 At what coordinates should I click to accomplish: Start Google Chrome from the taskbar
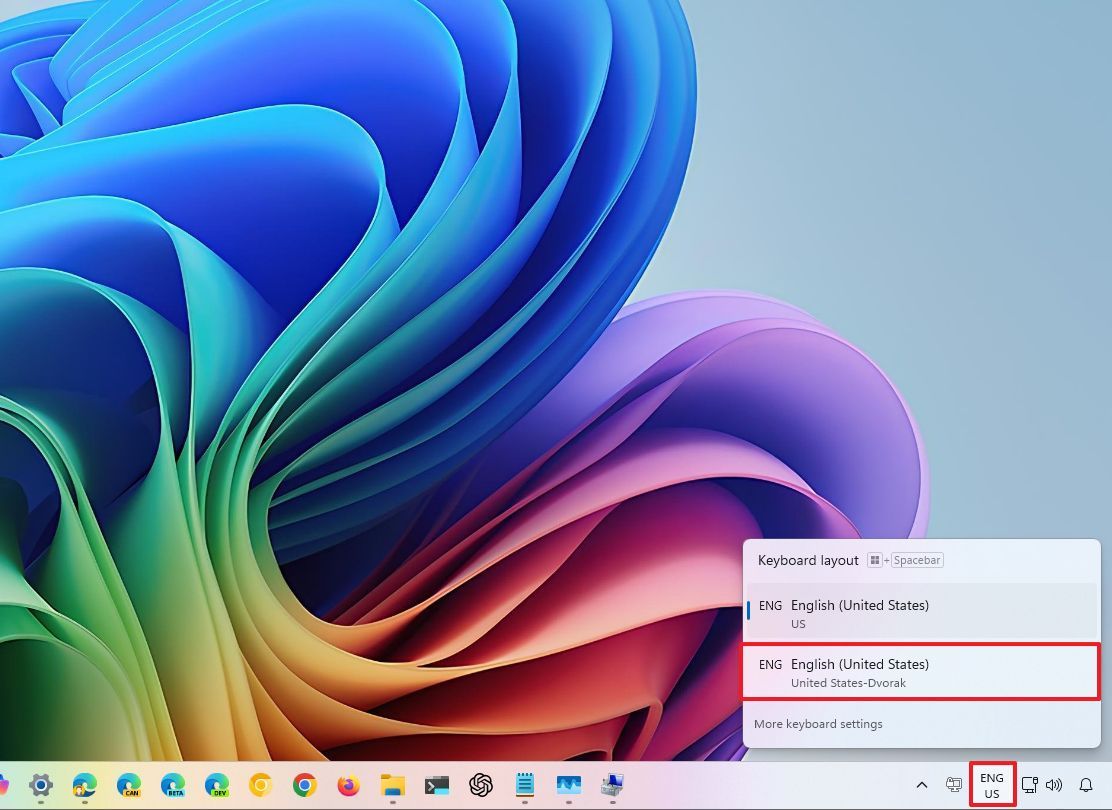pos(302,785)
